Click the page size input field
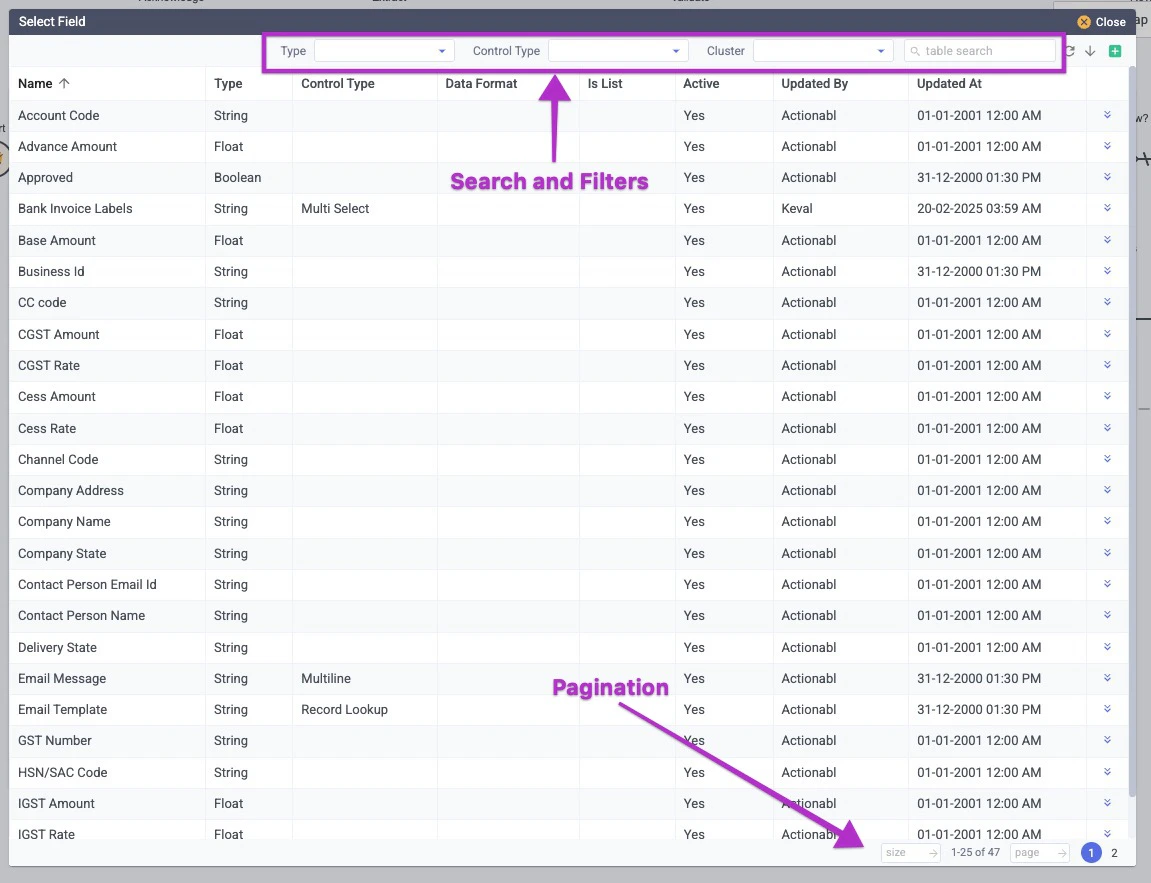The height and width of the screenshot is (883, 1151). pos(911,853)
